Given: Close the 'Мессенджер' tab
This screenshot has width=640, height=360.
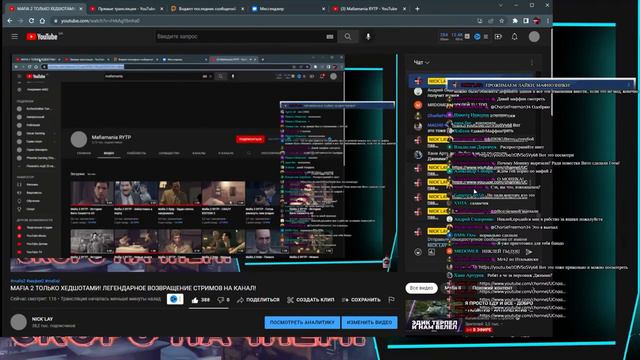Looking at the screenshot, I should pos(324,9).
